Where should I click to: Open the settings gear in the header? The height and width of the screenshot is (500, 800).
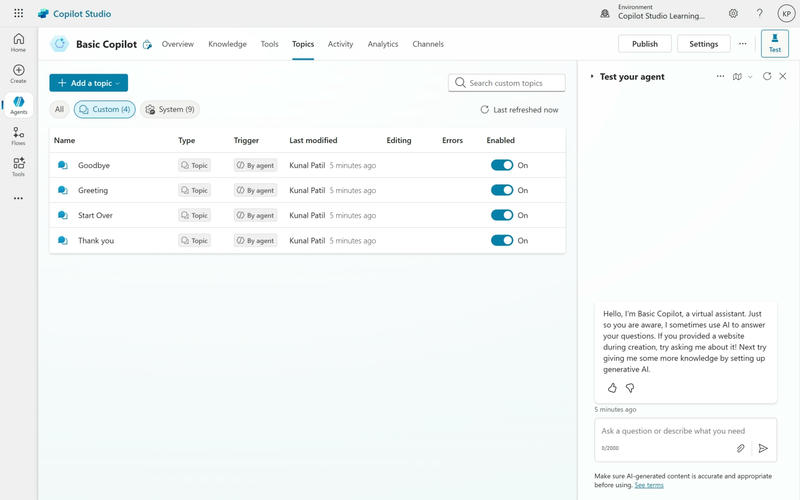coord(733,13)
